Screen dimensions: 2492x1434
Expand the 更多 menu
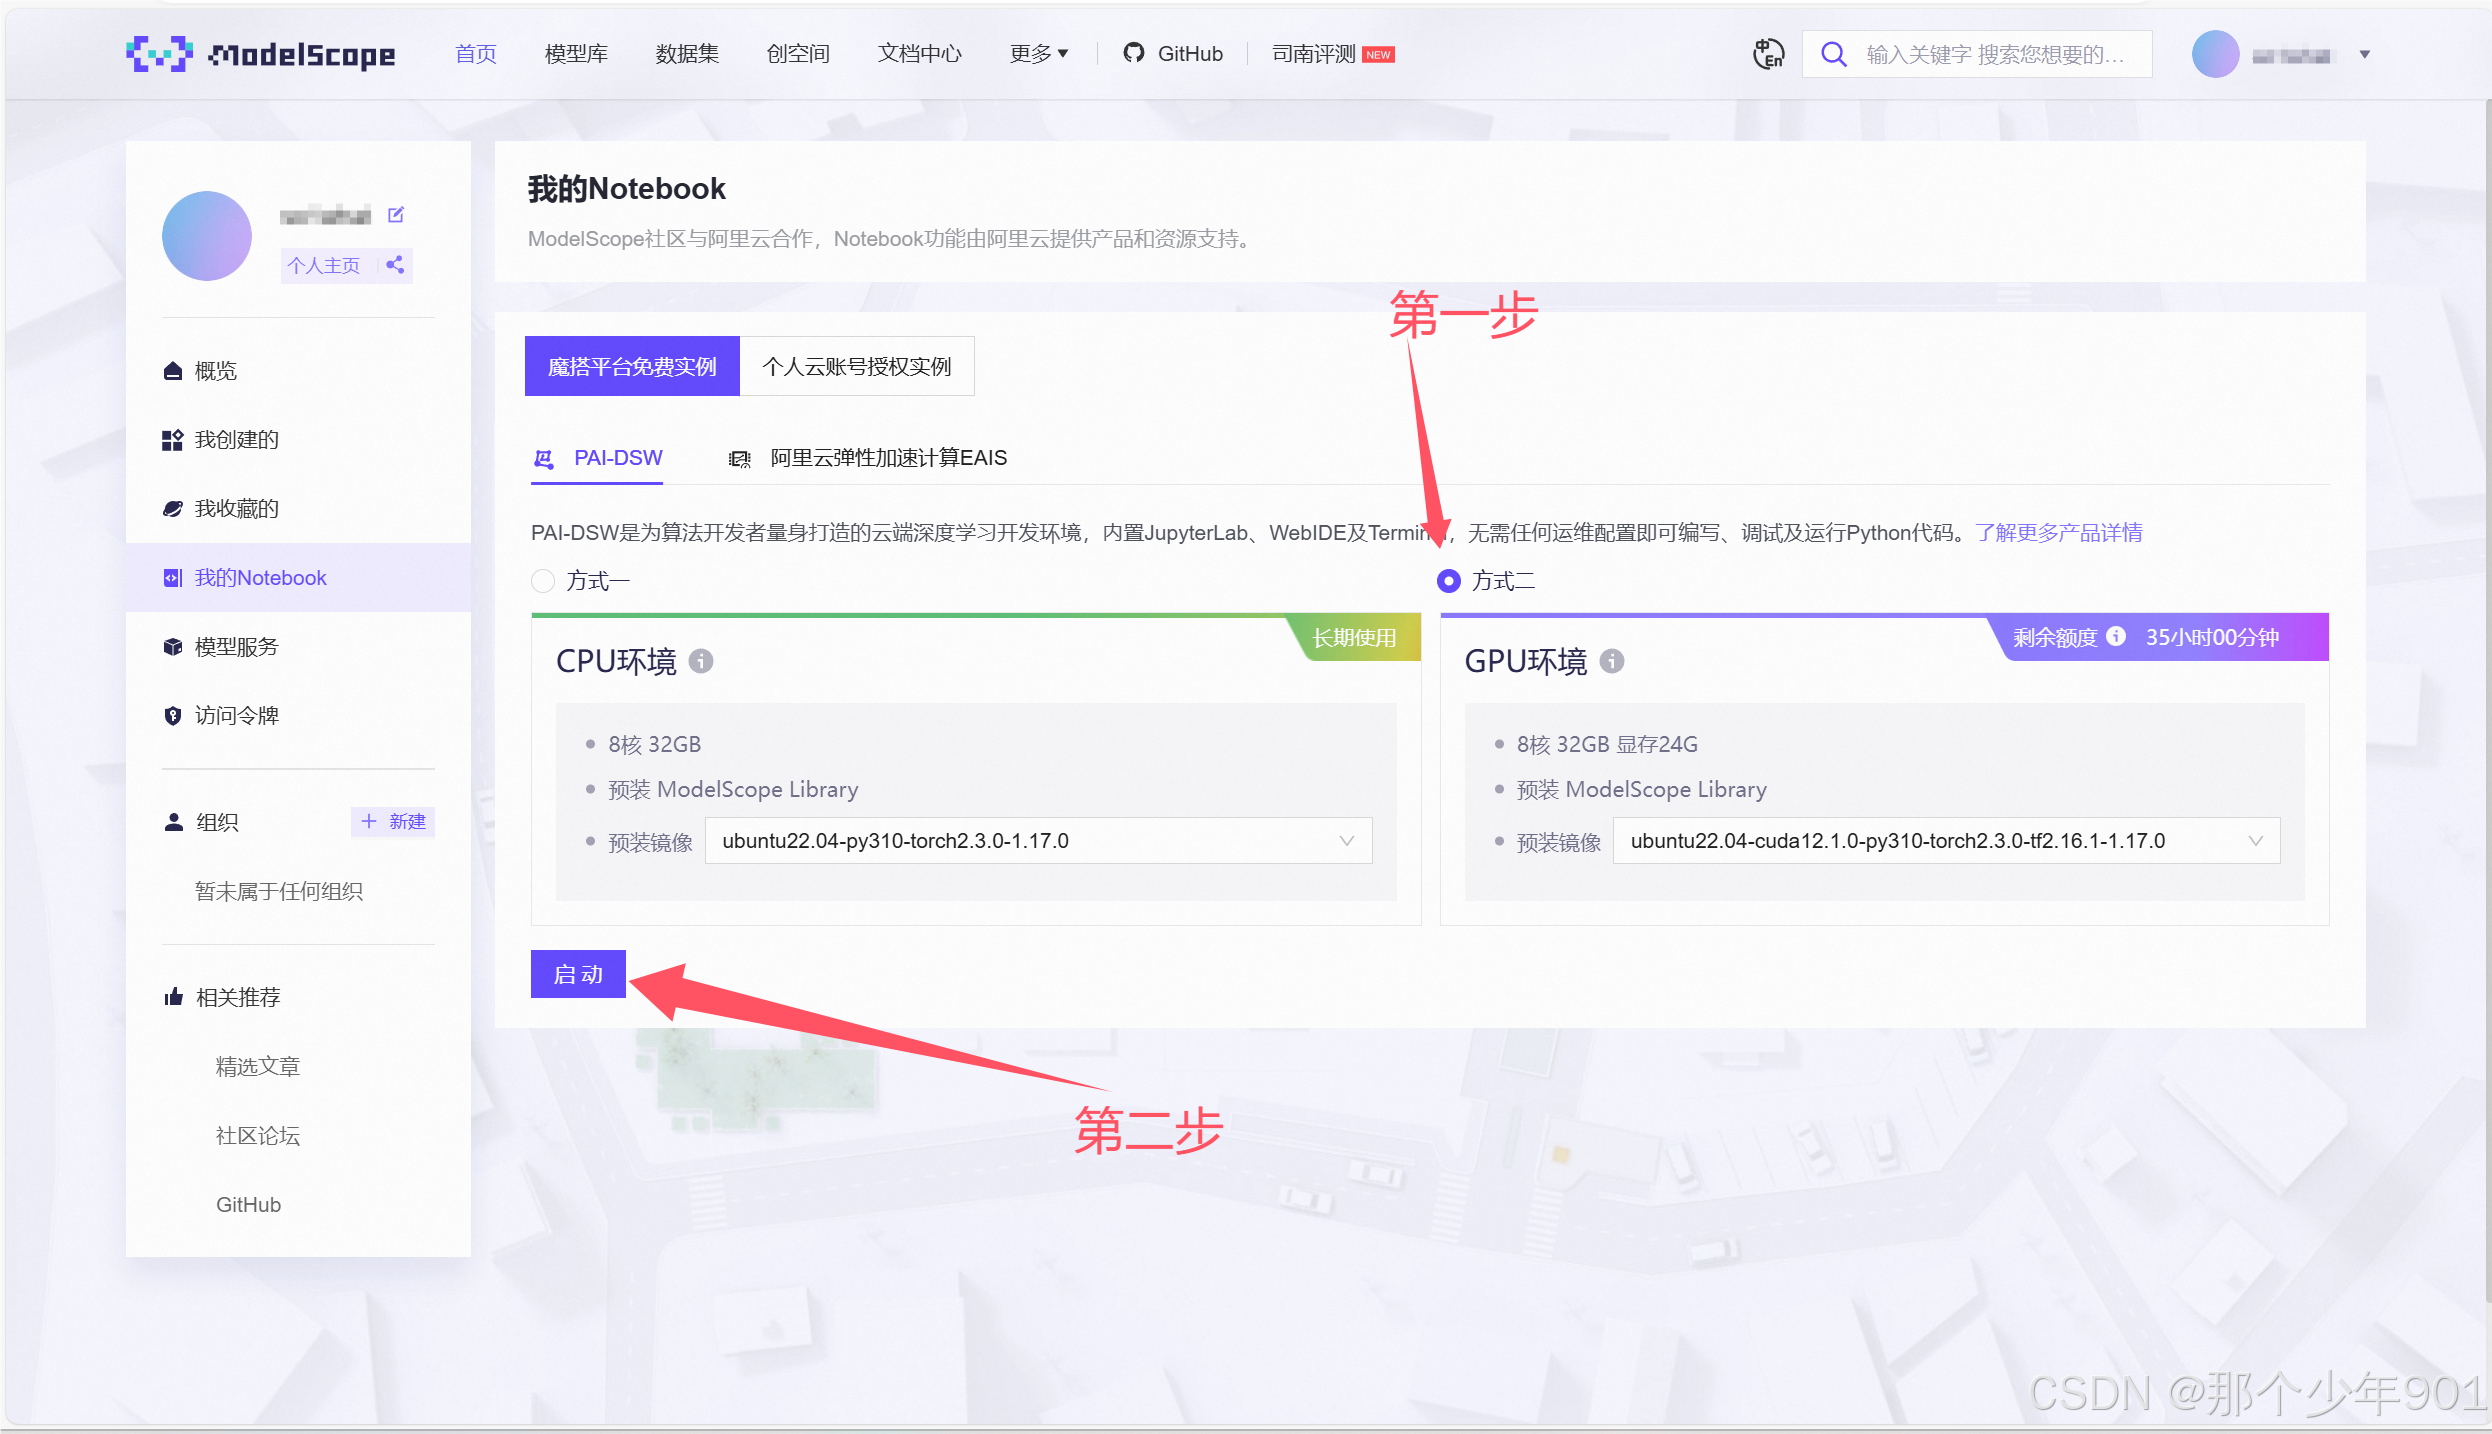[1039, 54]
